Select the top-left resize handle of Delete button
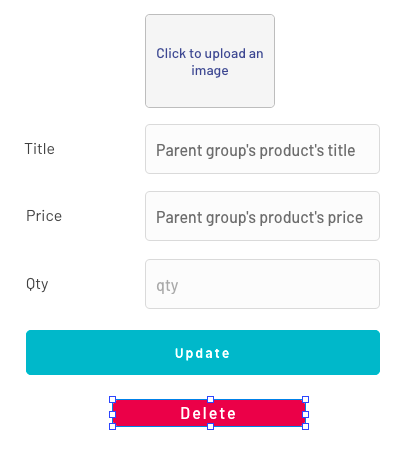 [112, 399]
